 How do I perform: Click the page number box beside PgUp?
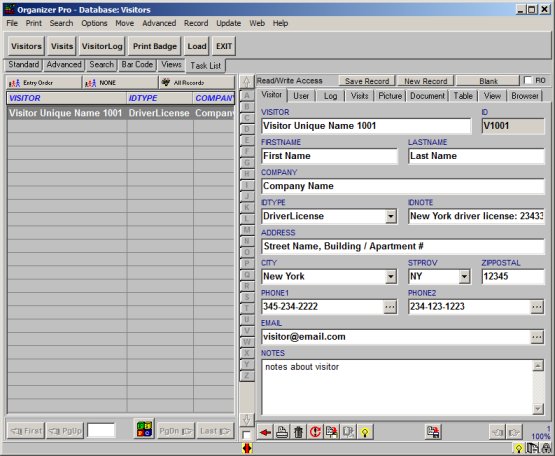coord(101,431)
